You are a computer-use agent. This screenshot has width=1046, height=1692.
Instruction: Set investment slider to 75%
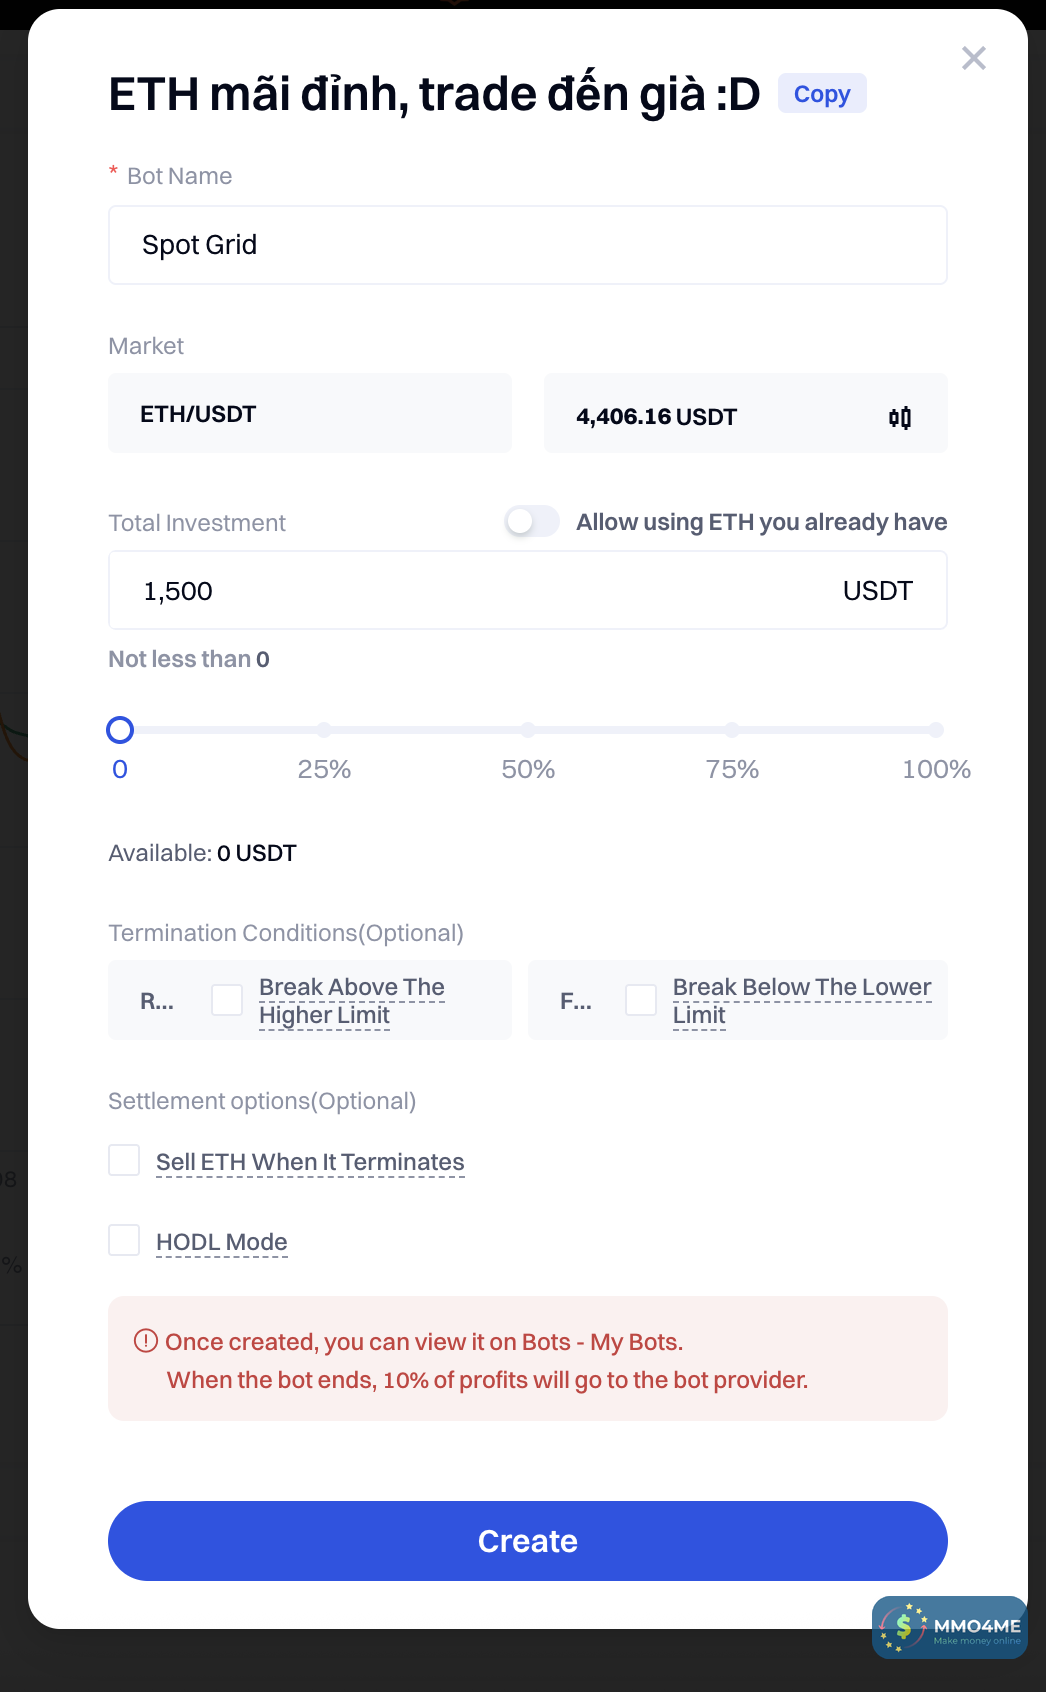pos(732,730)
